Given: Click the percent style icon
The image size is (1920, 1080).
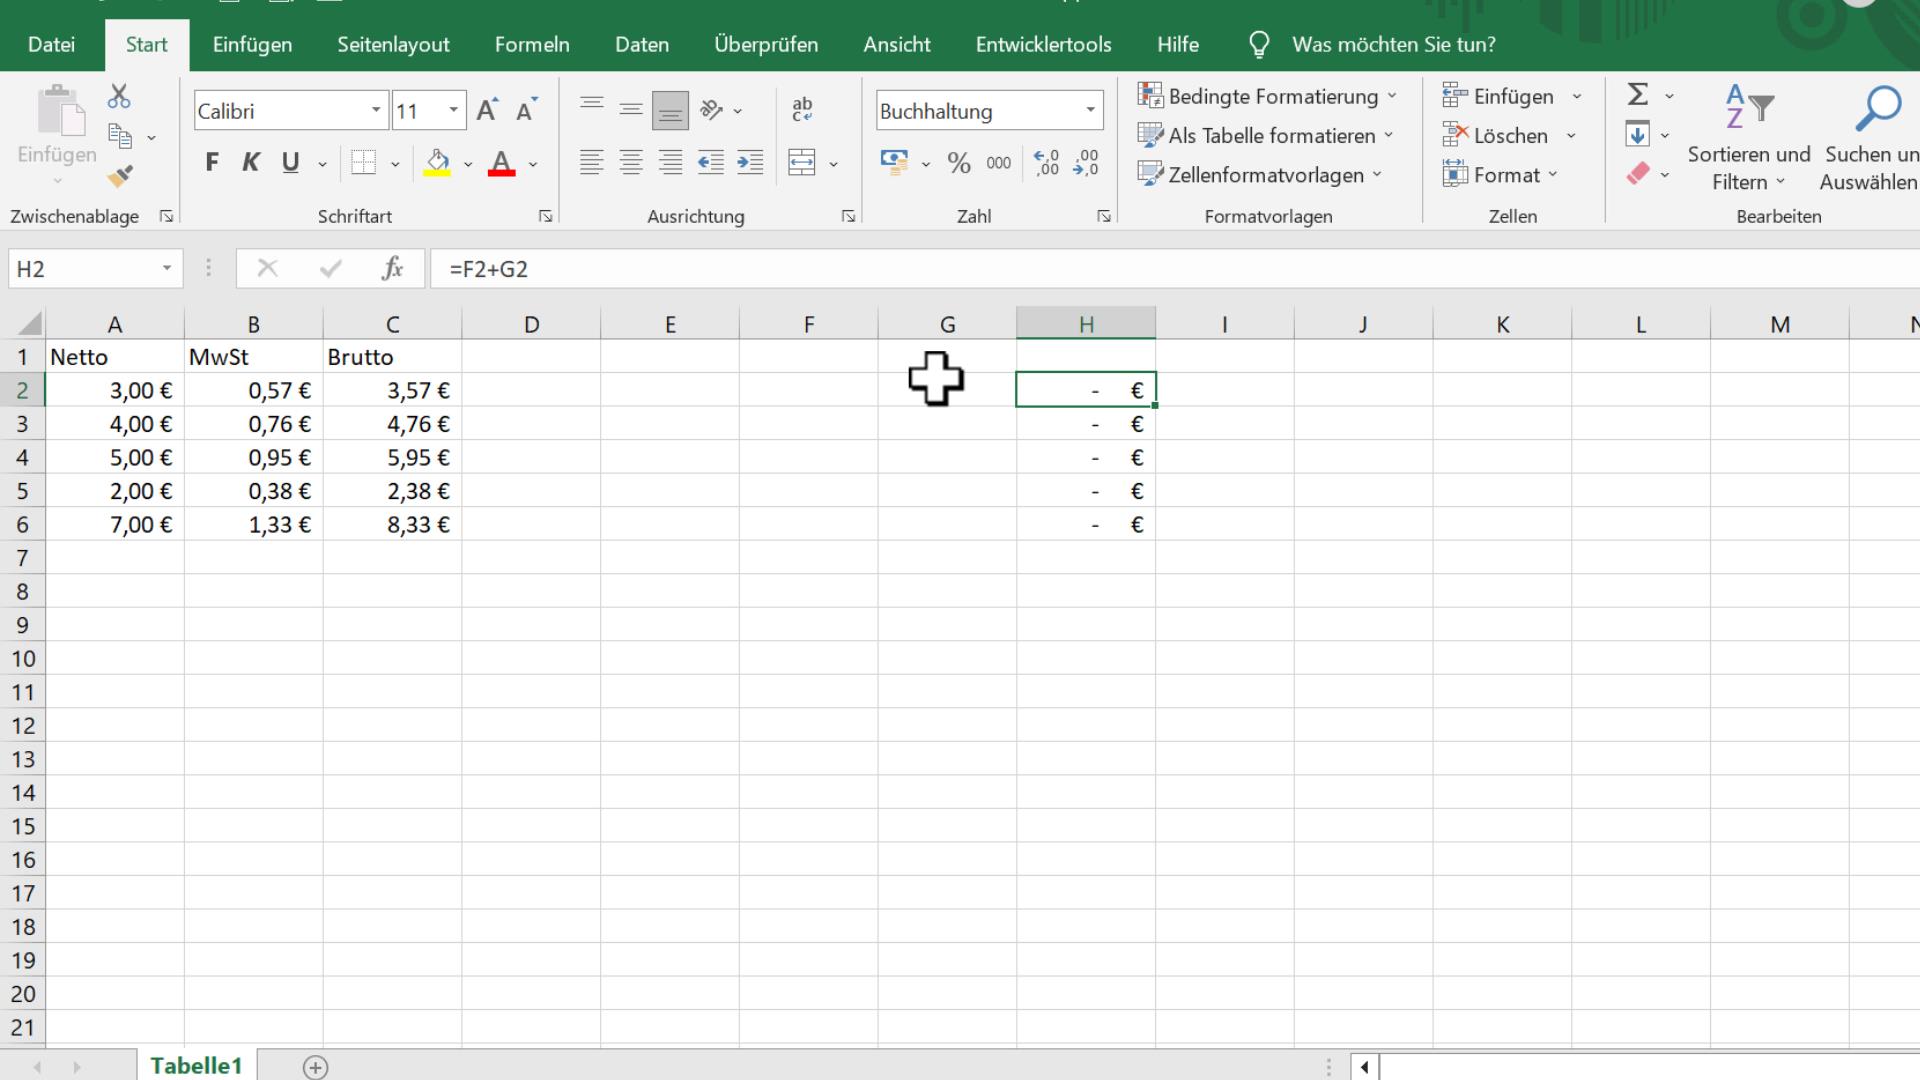Looking at the screenshot, I should click(959, 163).
